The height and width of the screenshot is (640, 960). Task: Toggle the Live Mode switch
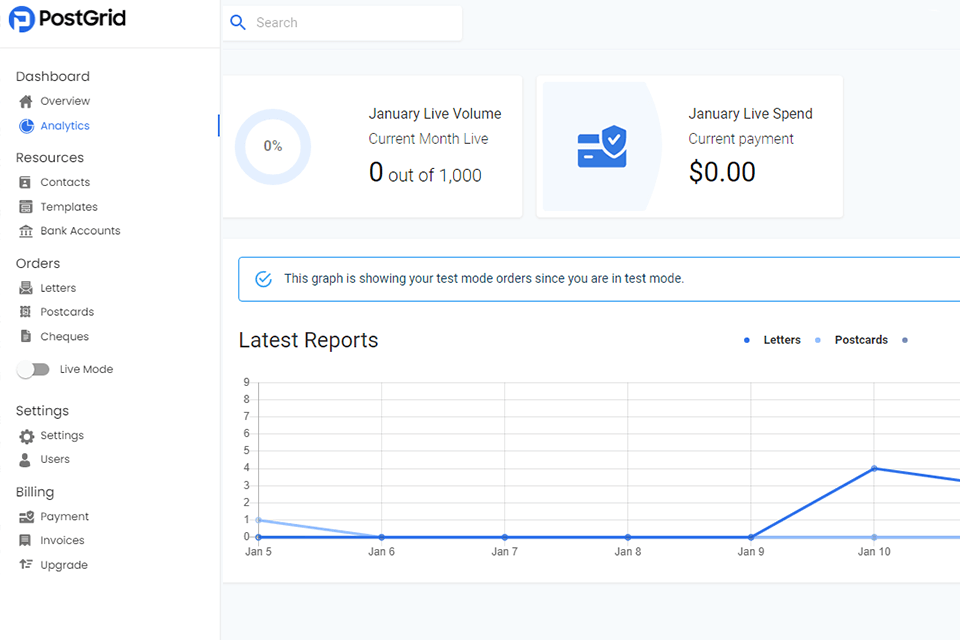33,369
